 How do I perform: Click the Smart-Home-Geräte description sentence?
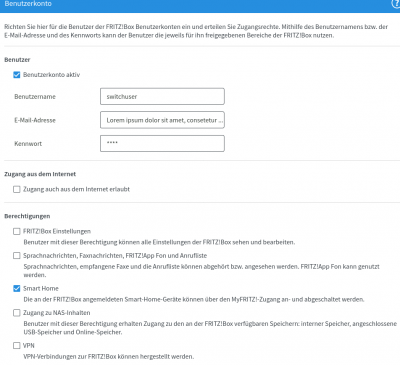point(194,299)
